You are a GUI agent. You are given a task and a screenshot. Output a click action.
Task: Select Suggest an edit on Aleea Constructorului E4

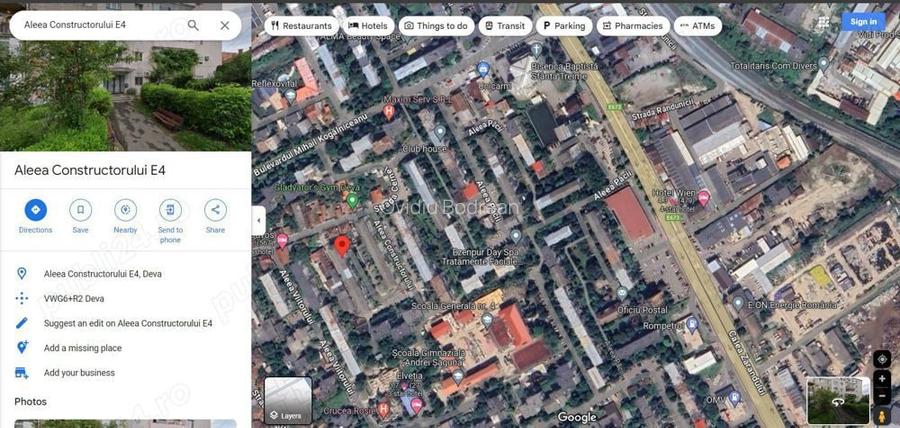(128, 323)
